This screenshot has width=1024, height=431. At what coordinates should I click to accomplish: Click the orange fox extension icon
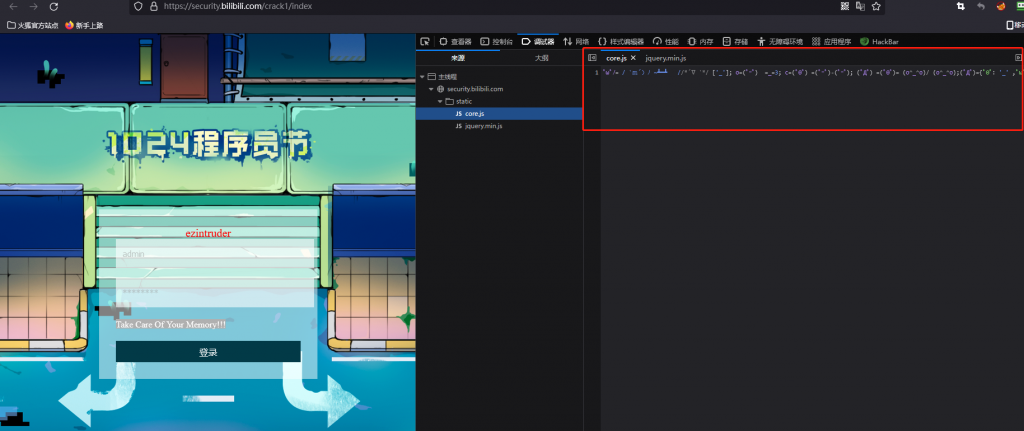1001,6
